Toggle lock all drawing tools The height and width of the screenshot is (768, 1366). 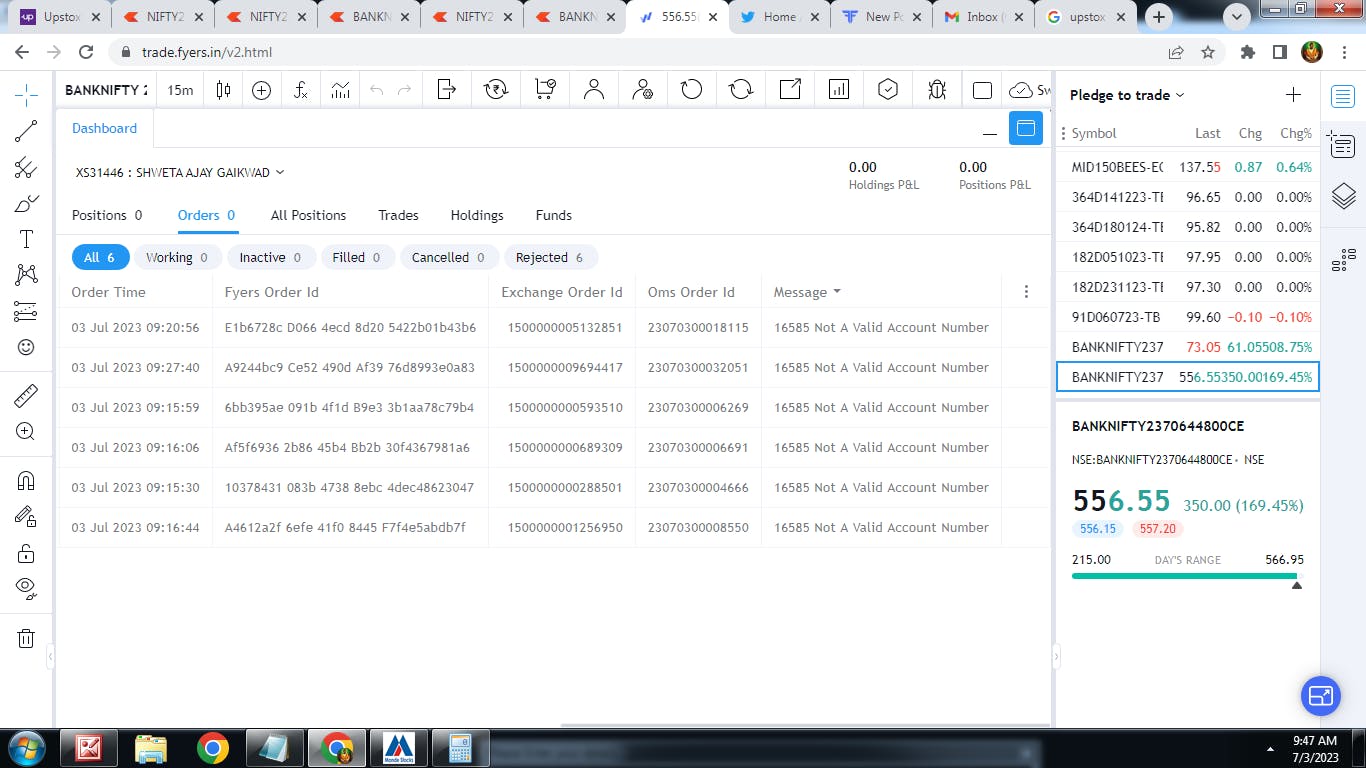click(x=26, y=553)
